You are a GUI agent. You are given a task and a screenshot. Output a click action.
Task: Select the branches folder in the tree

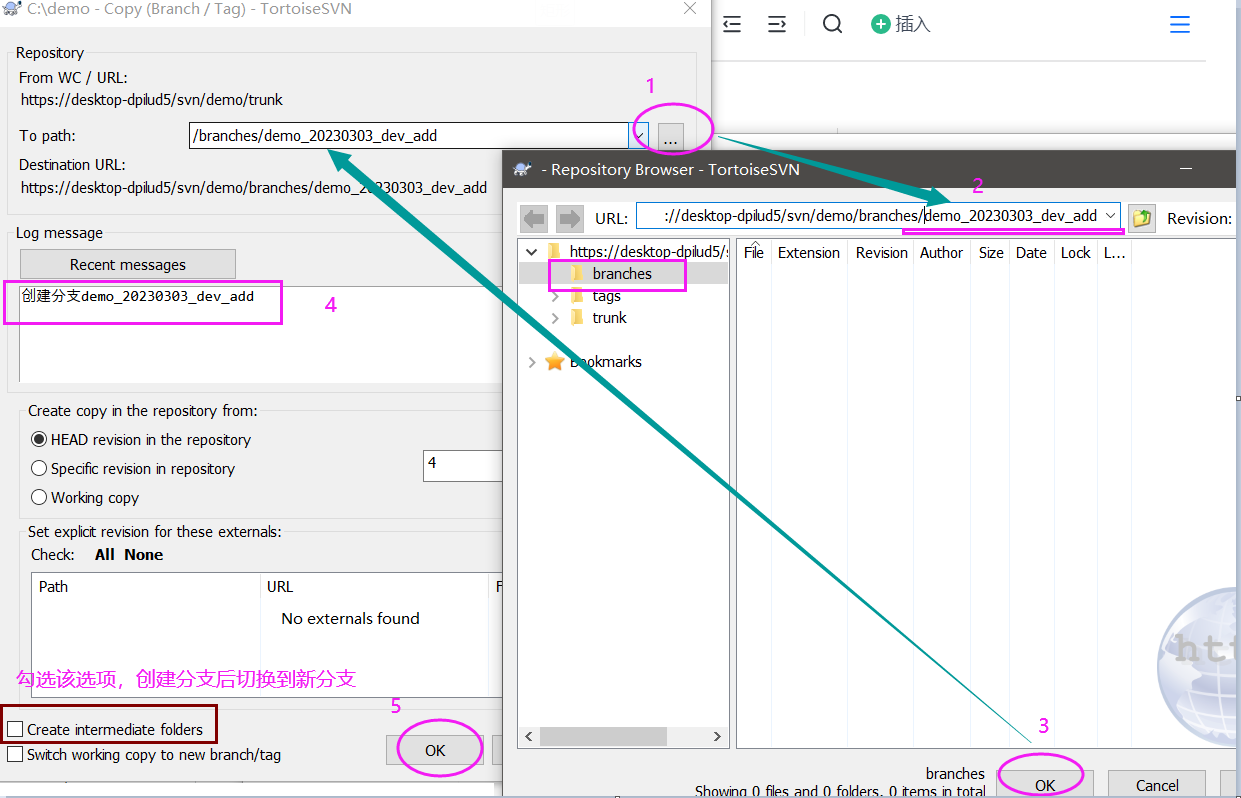pos(621,273)
